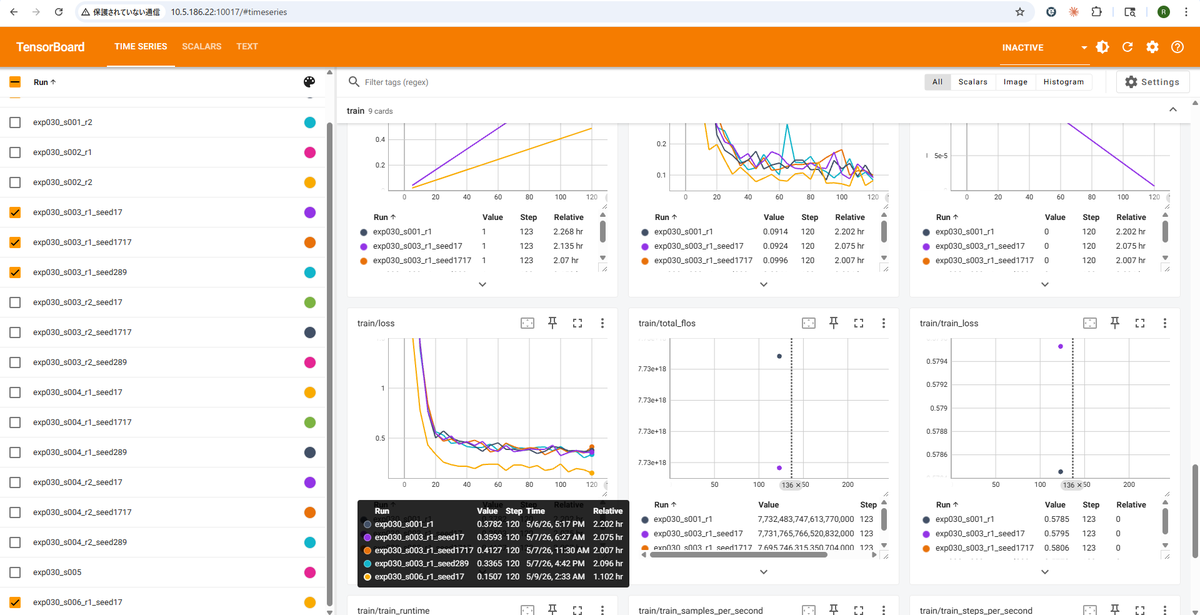Screen dimensions: 1200x615
Task: Reload TensorBoard data icon
Action: coord(1127,47)
